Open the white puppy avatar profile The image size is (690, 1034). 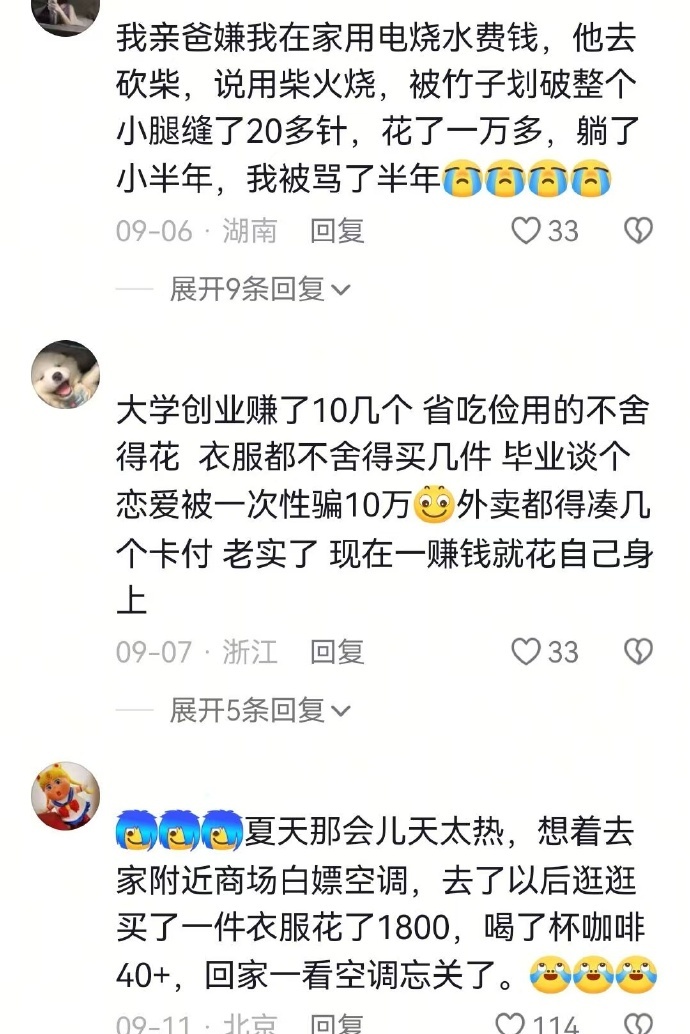[65, 375]
